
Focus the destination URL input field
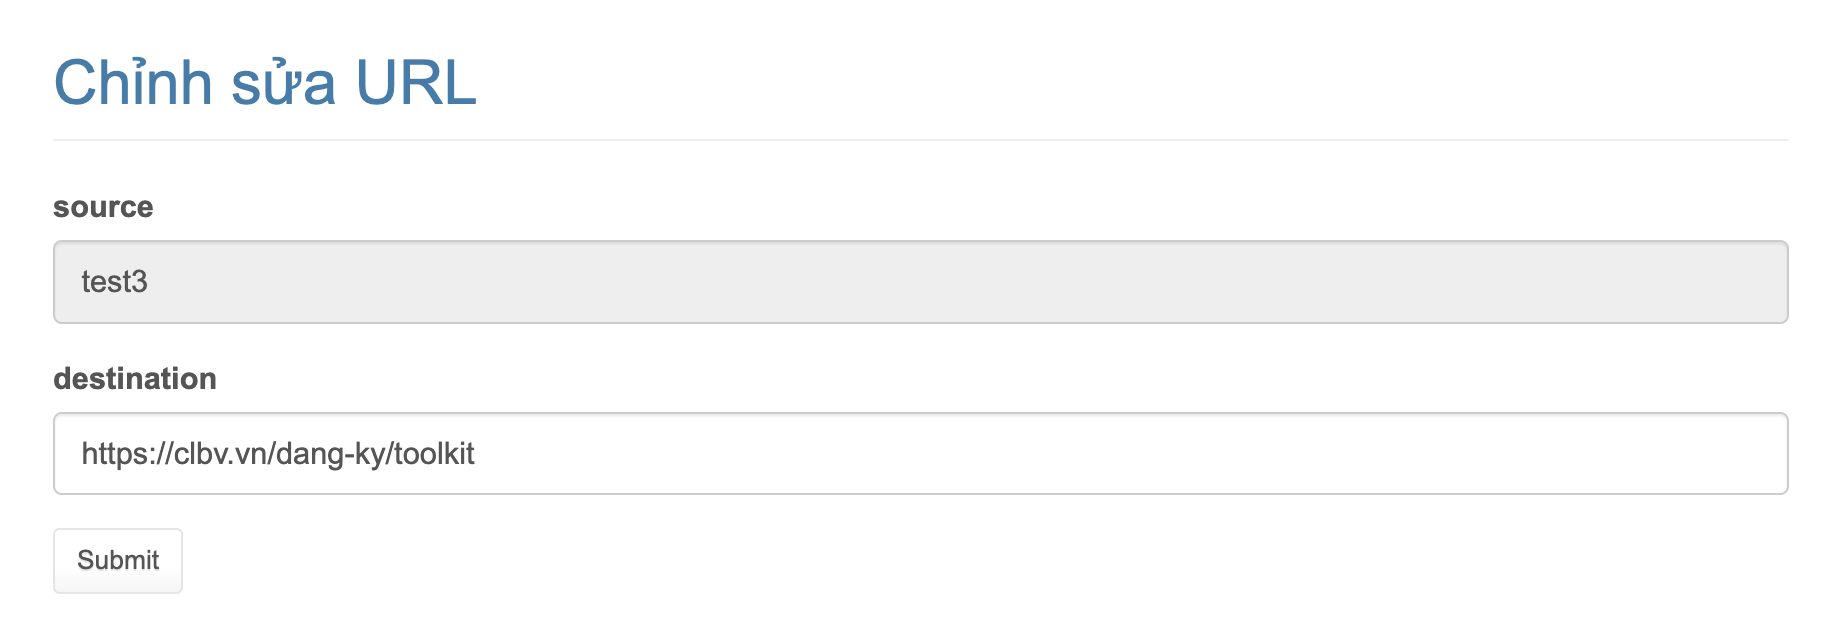[x=920, y=453]
